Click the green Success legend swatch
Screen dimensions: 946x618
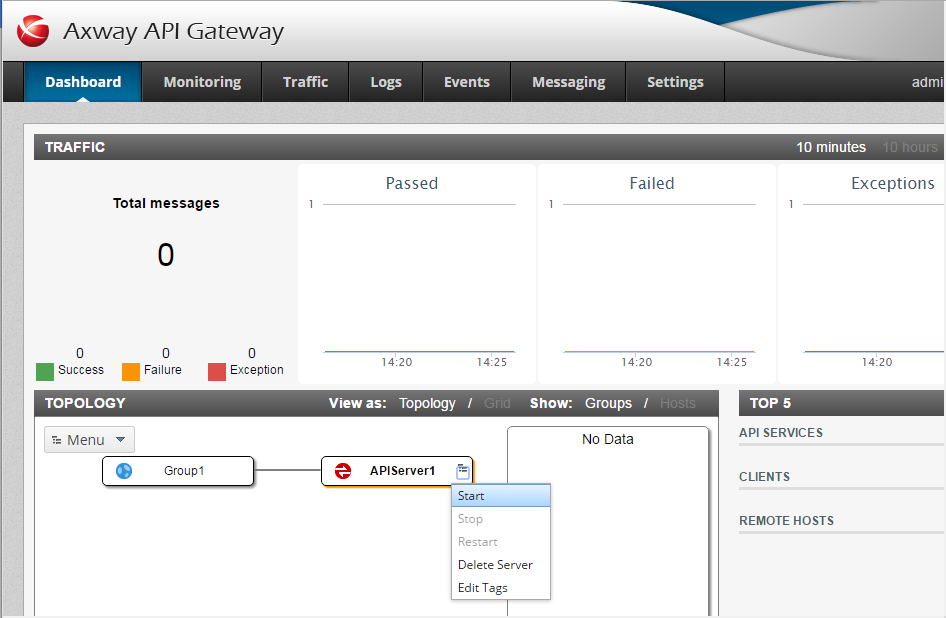pos(45,371)
